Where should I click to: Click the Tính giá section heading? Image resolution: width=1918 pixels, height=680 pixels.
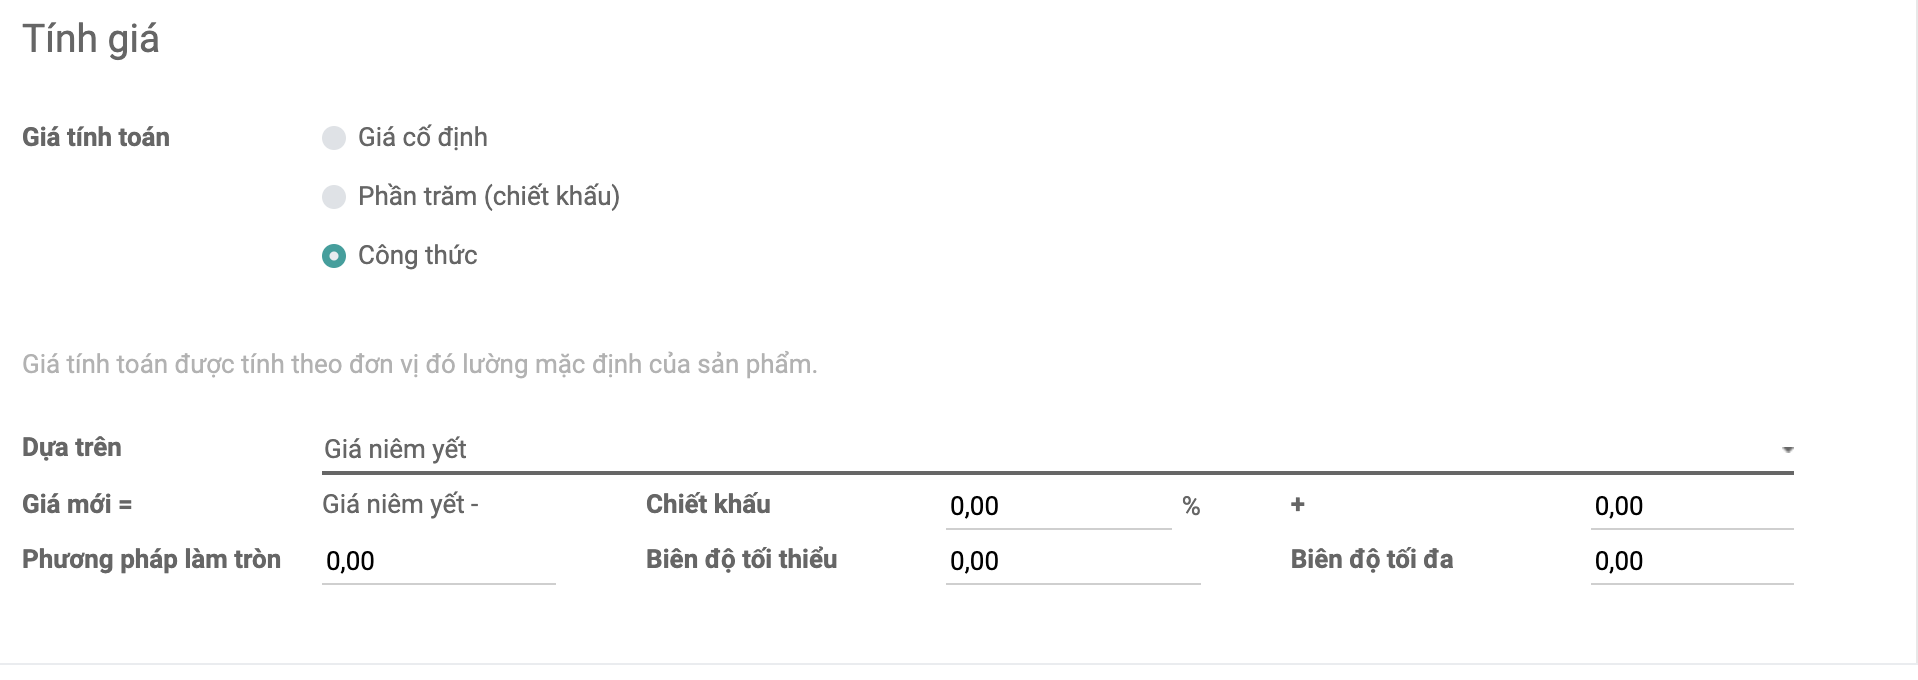point(91,39)
